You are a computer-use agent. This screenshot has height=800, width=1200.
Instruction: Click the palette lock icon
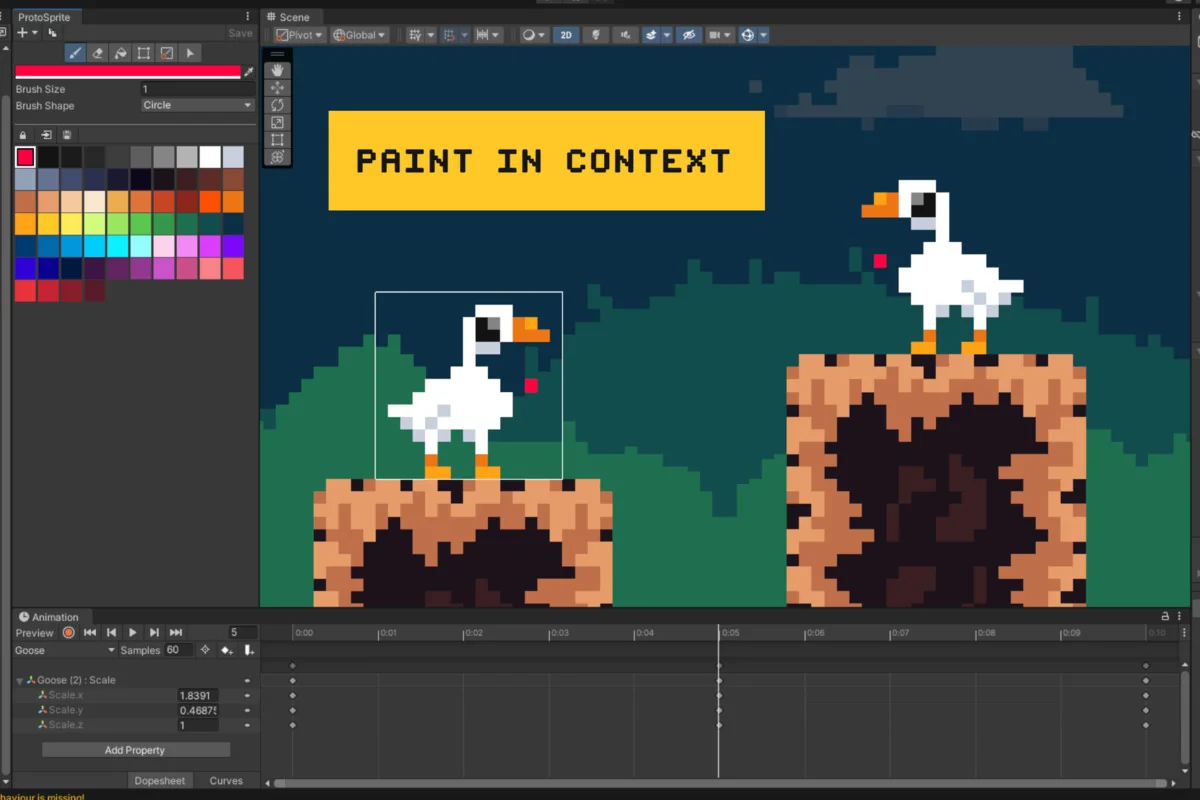pos(24,135)
